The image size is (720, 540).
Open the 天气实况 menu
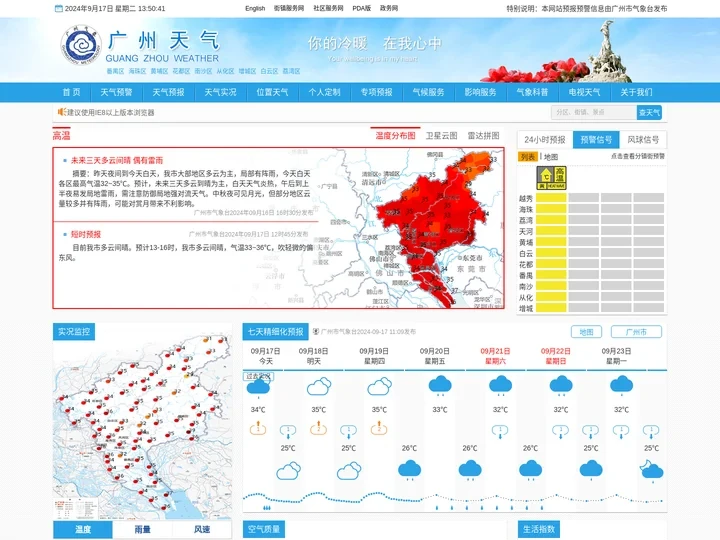tap(220, 92)
